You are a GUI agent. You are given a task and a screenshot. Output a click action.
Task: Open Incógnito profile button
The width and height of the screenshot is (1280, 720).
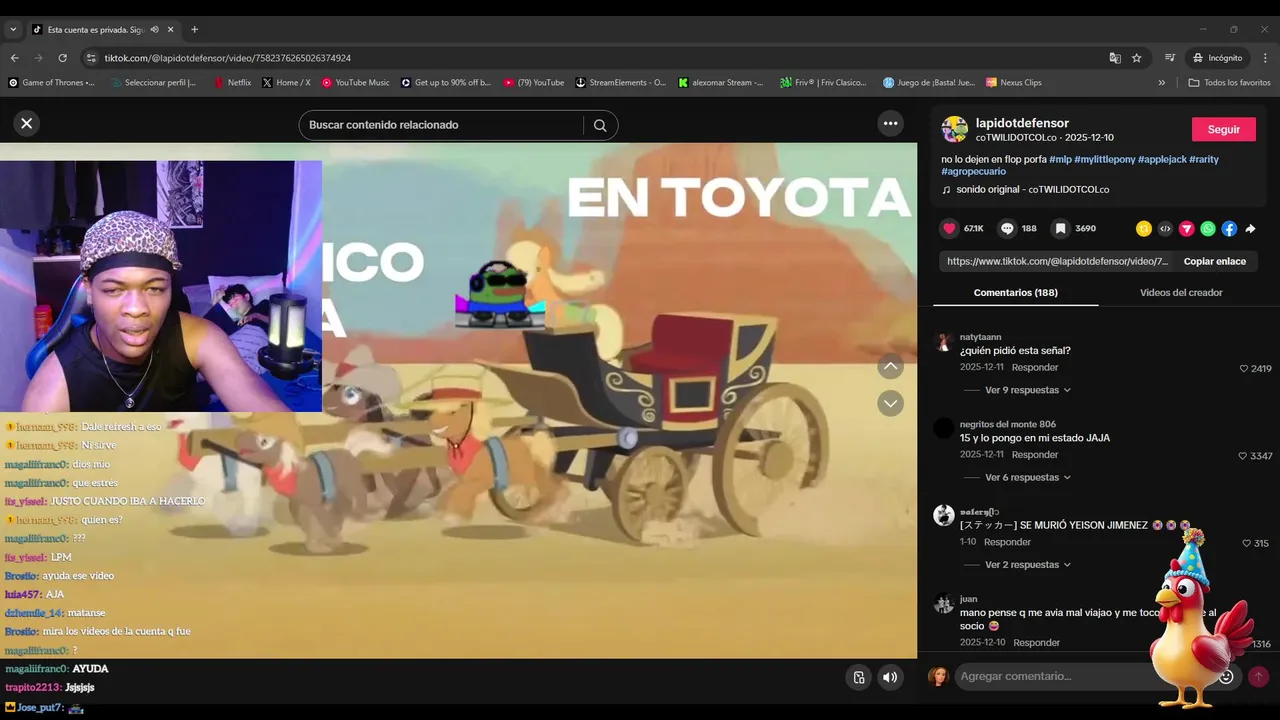(1217, 58)
